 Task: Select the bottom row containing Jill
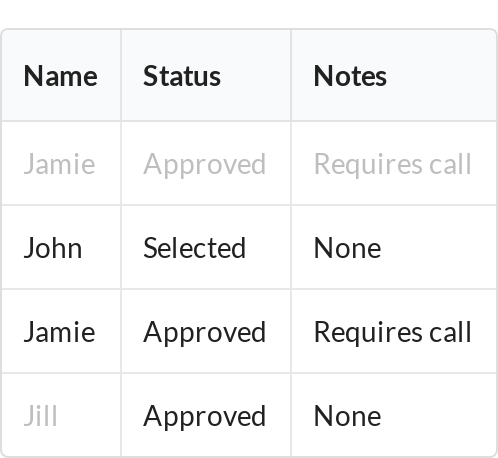[249, 415]
